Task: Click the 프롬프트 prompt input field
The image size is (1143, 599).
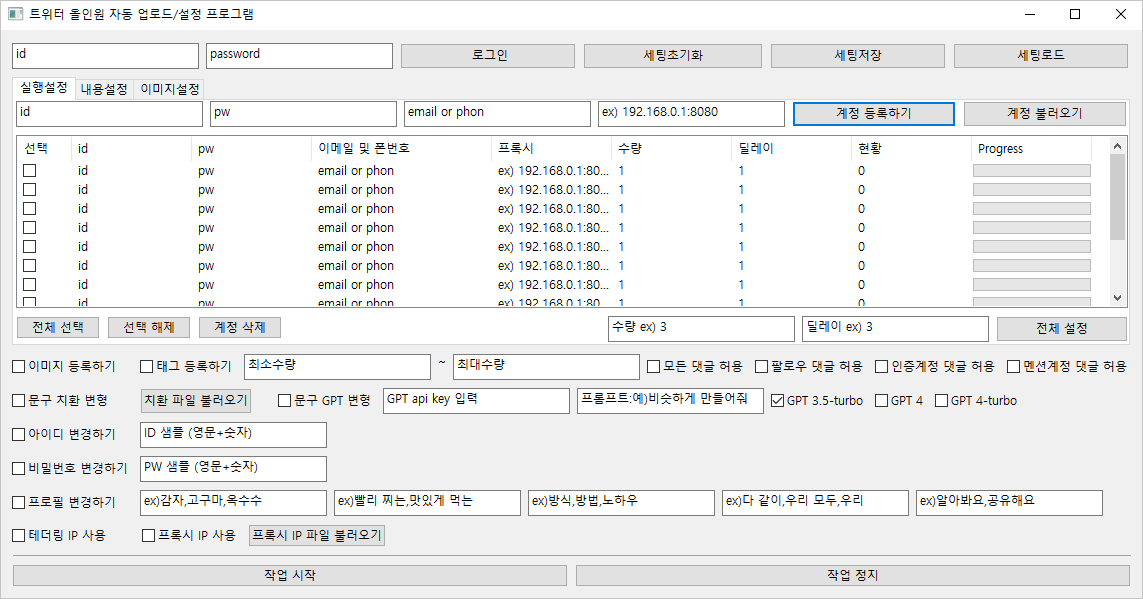Action: point(670,401)
